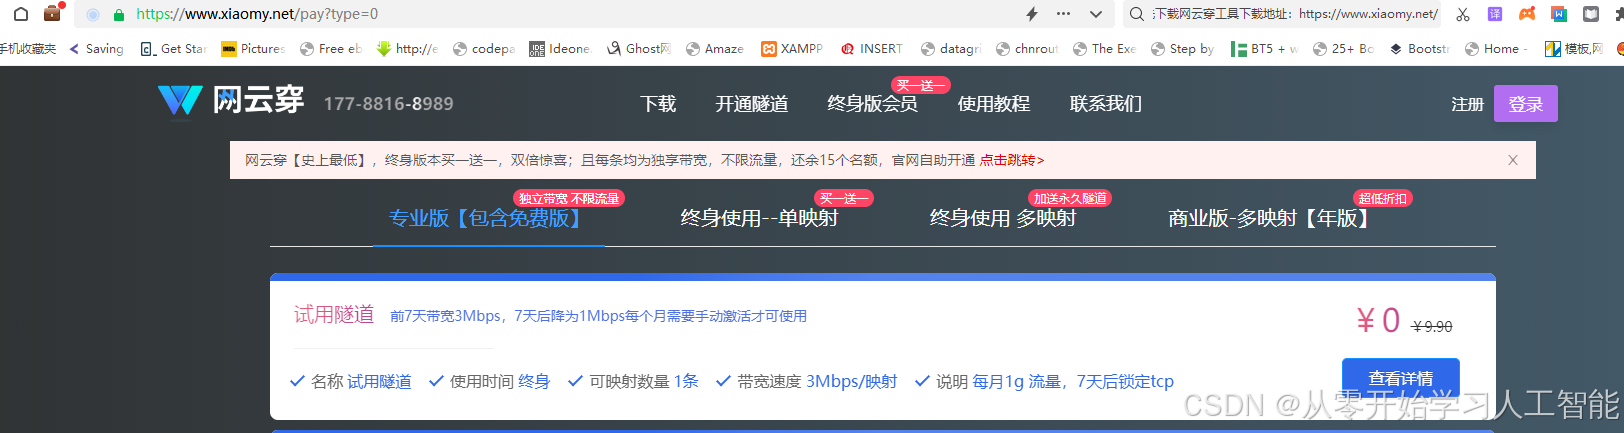The height and width of the screenshot is (433, 1624).
Task: Click the scissors screenshot tool icon
Action: pos(1463,14)
